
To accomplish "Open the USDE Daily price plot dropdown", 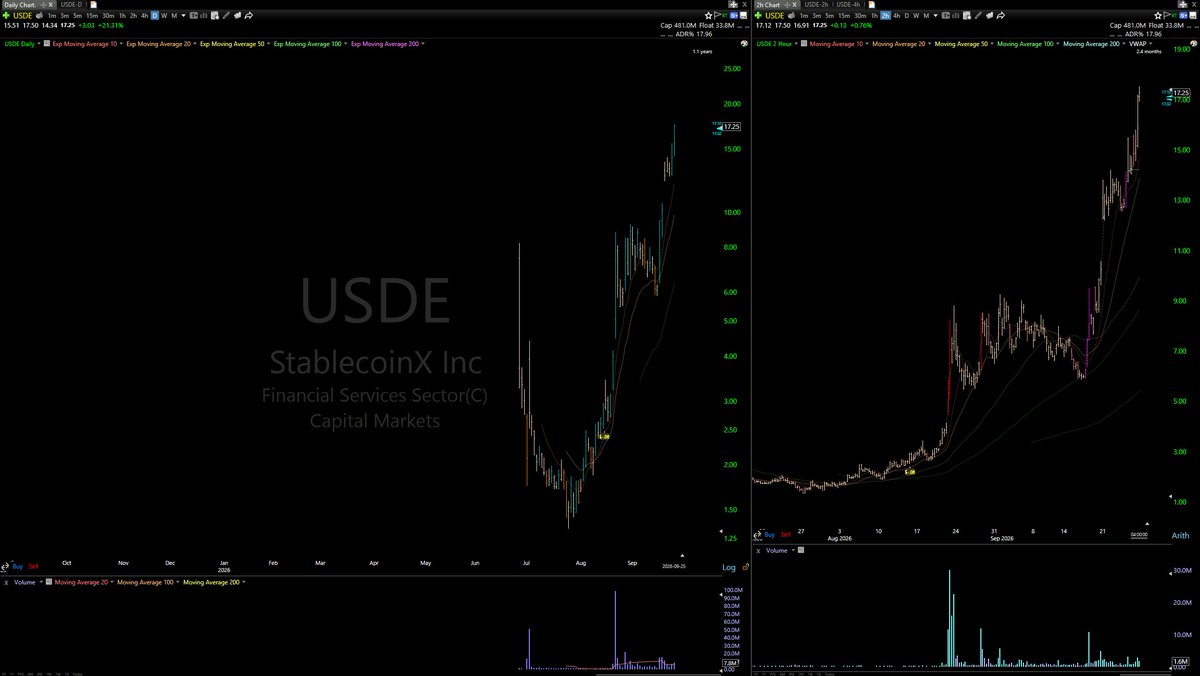I will 39,44.
